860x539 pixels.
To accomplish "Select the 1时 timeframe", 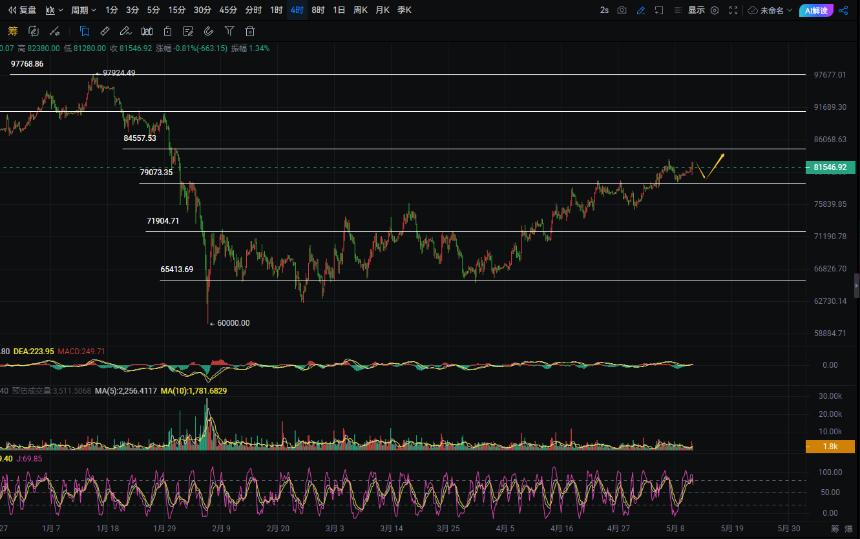I will click(x=276, y=10).
